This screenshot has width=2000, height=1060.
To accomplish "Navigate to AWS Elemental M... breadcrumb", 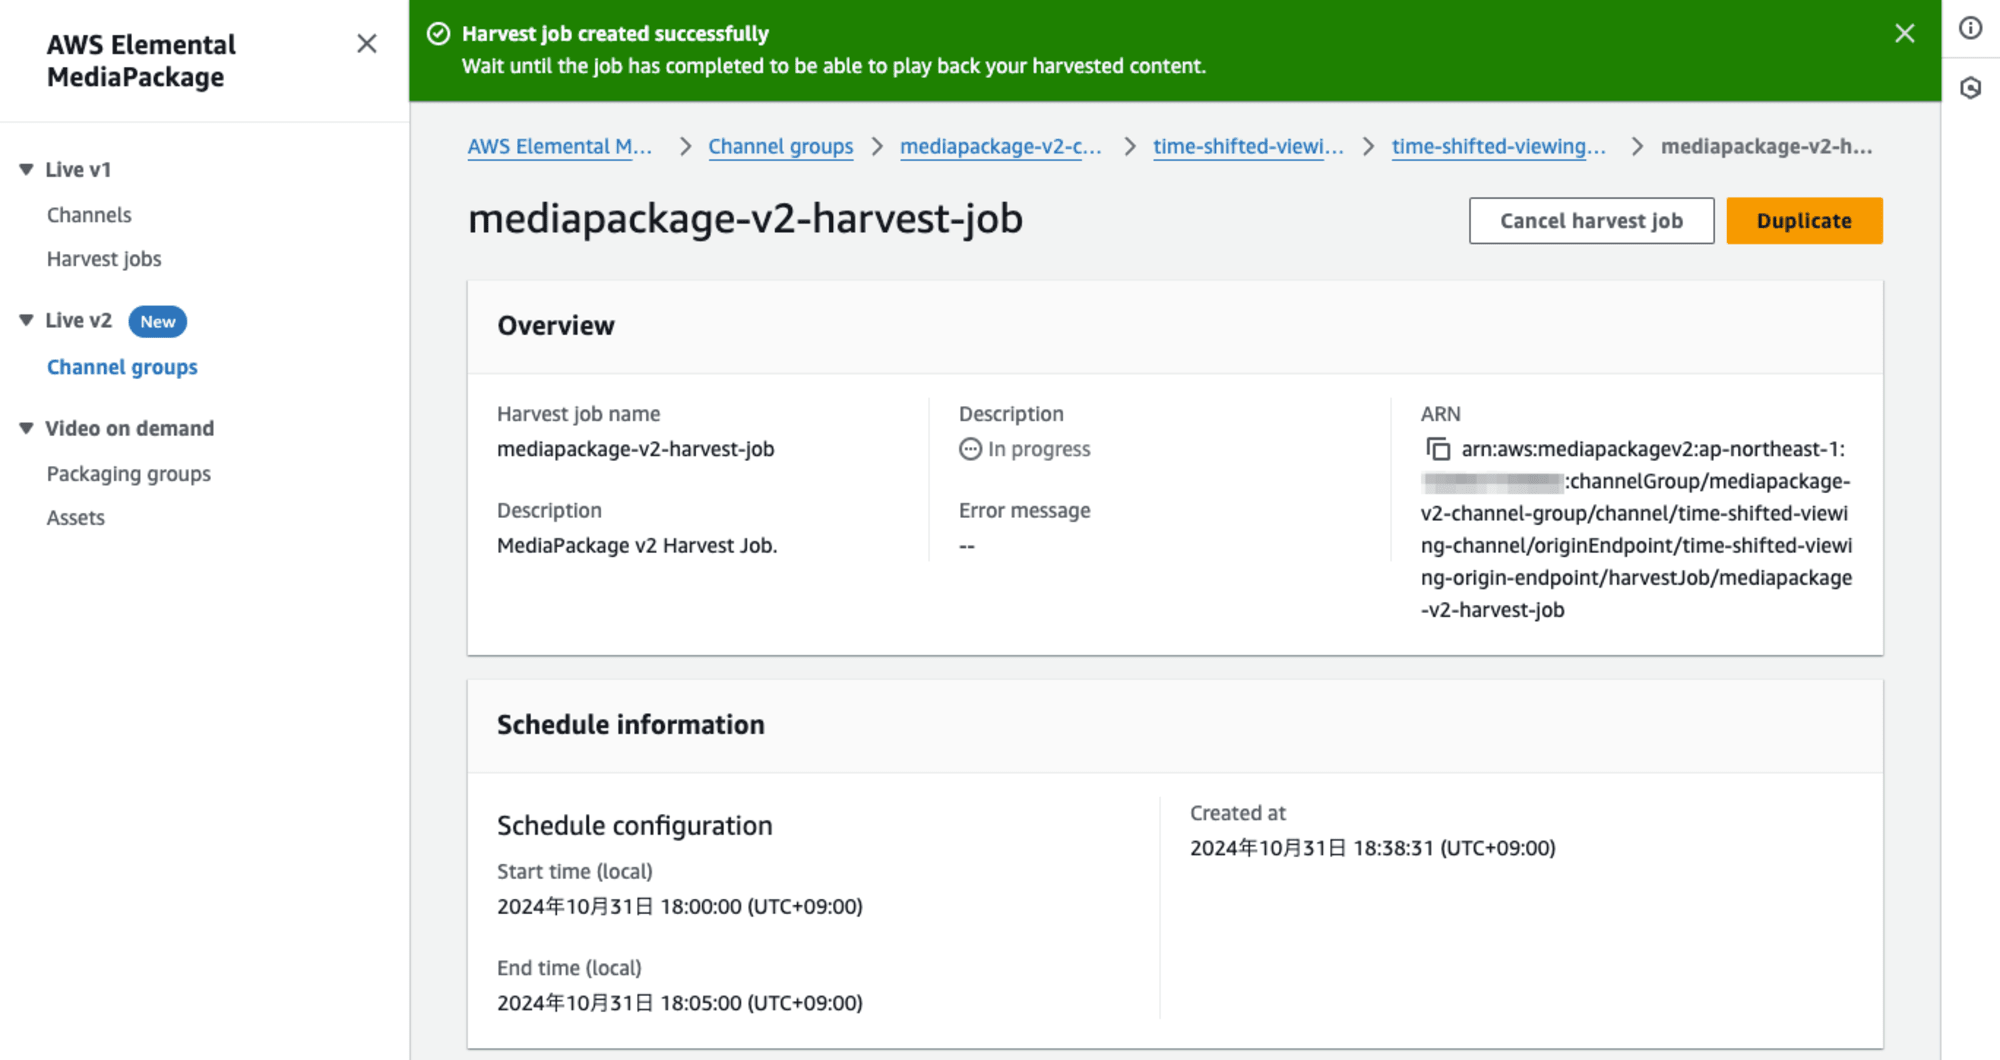I will click(559, 146).
